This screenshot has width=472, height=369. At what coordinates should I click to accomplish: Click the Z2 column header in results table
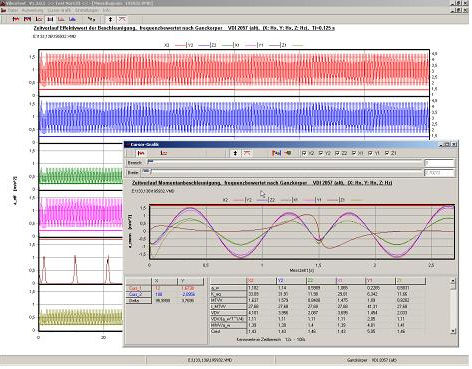[x=321, y=281]
